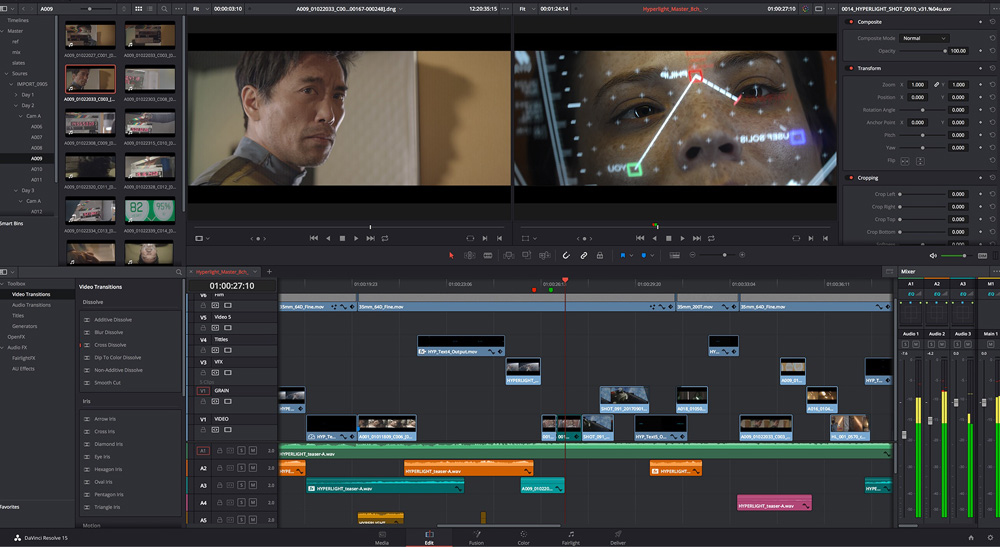Reset the Transform section in Inspector
Image resolution: width=1000 pixels, height=547 pixels.
991,68
